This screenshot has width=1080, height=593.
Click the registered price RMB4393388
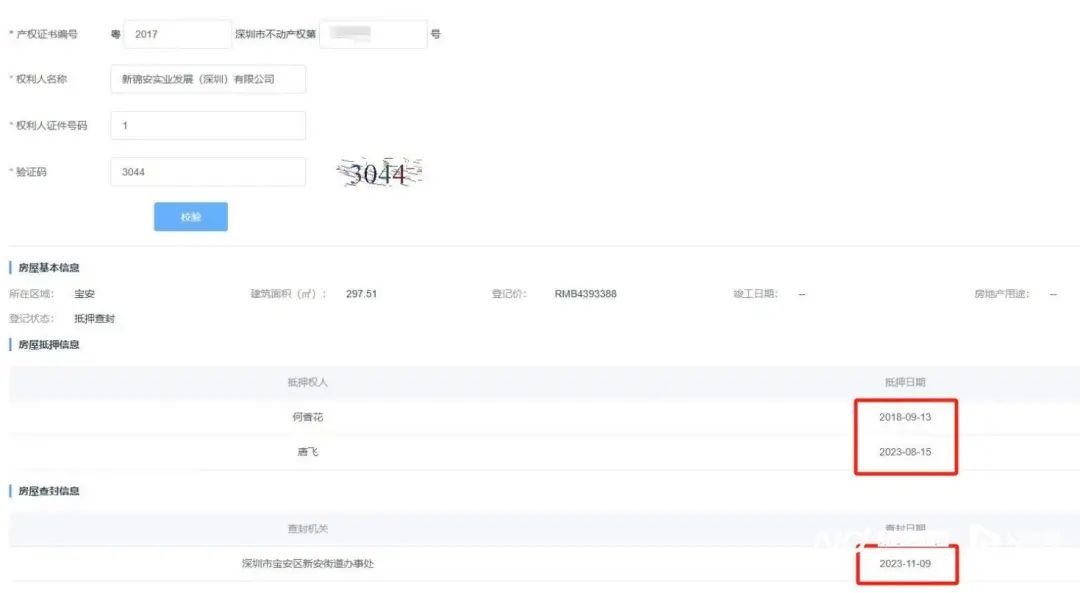tap(585, 294)
